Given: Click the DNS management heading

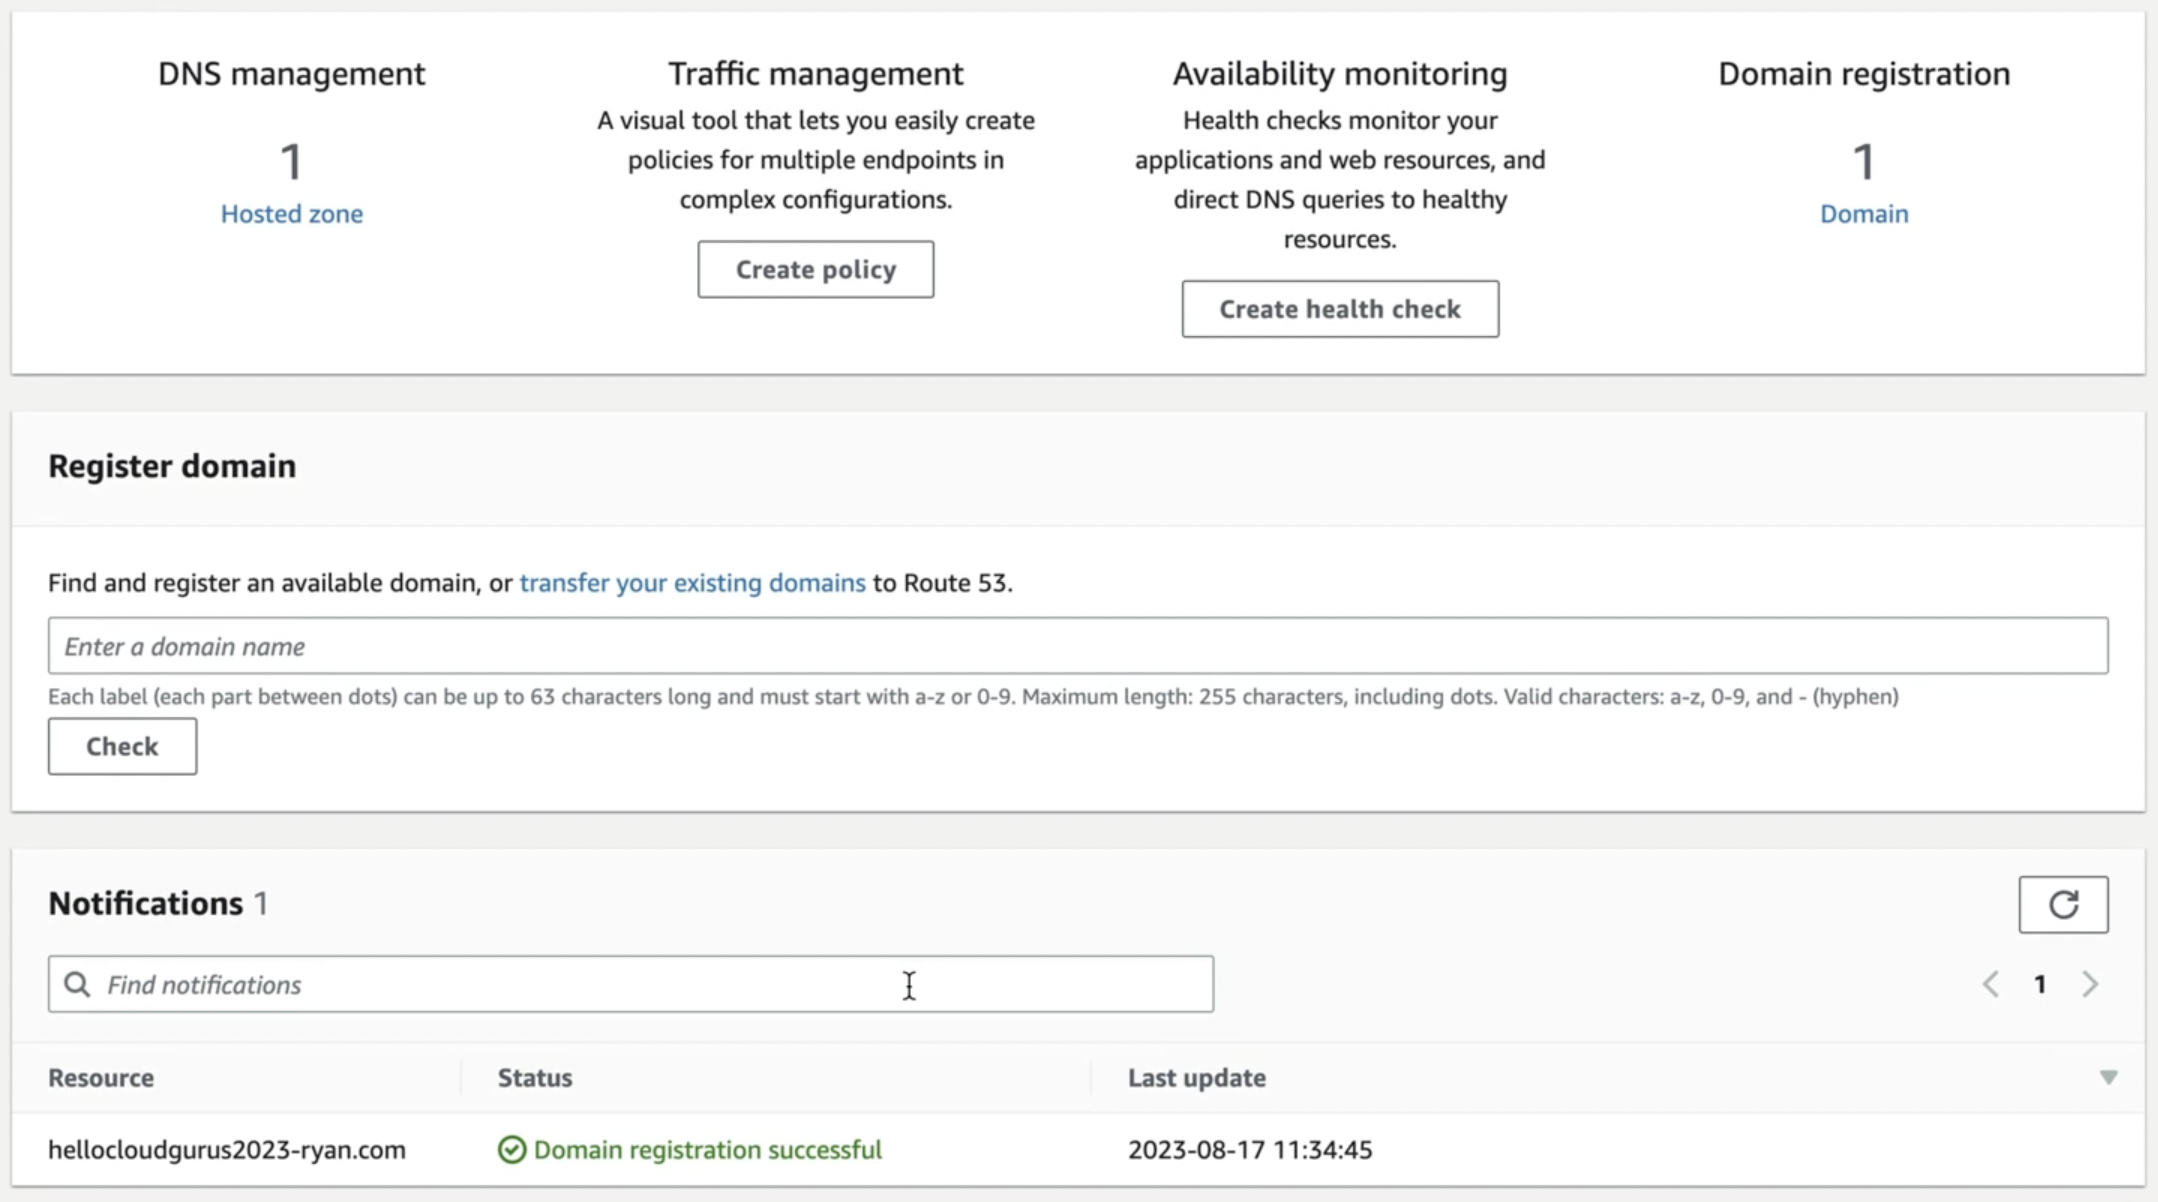Looking at the screenshot, I should (292, 74).
